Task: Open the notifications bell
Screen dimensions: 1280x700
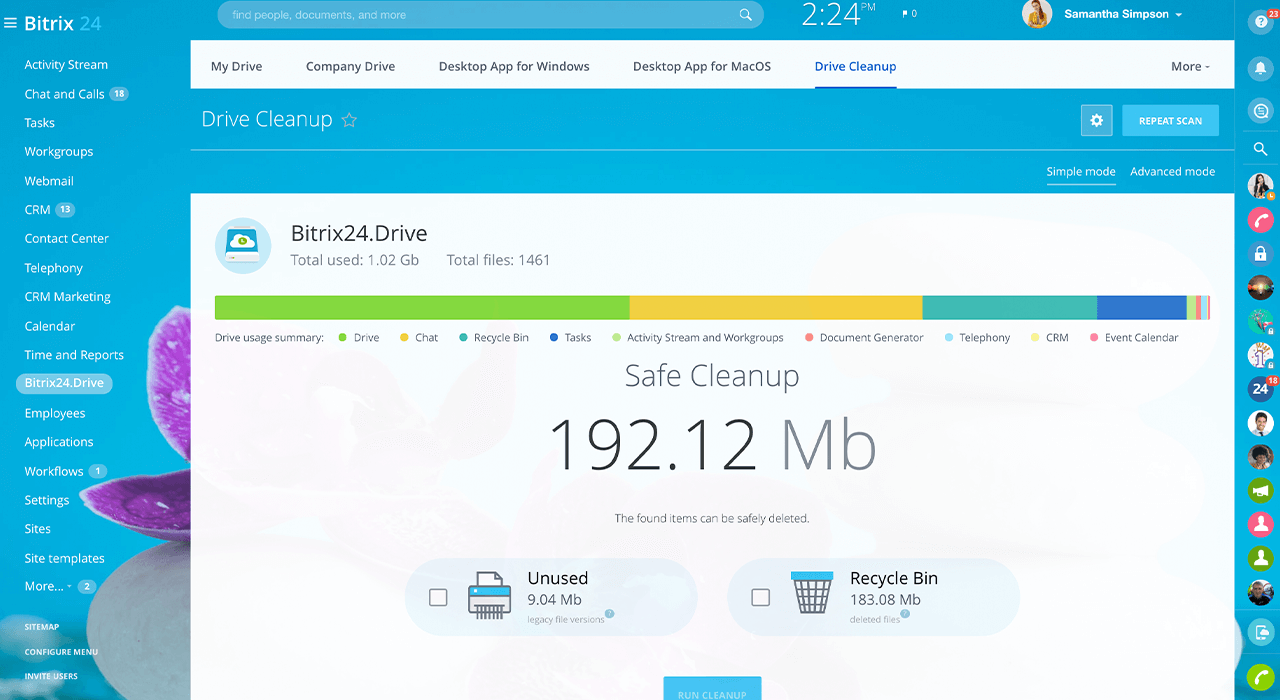Action: 1260,68
